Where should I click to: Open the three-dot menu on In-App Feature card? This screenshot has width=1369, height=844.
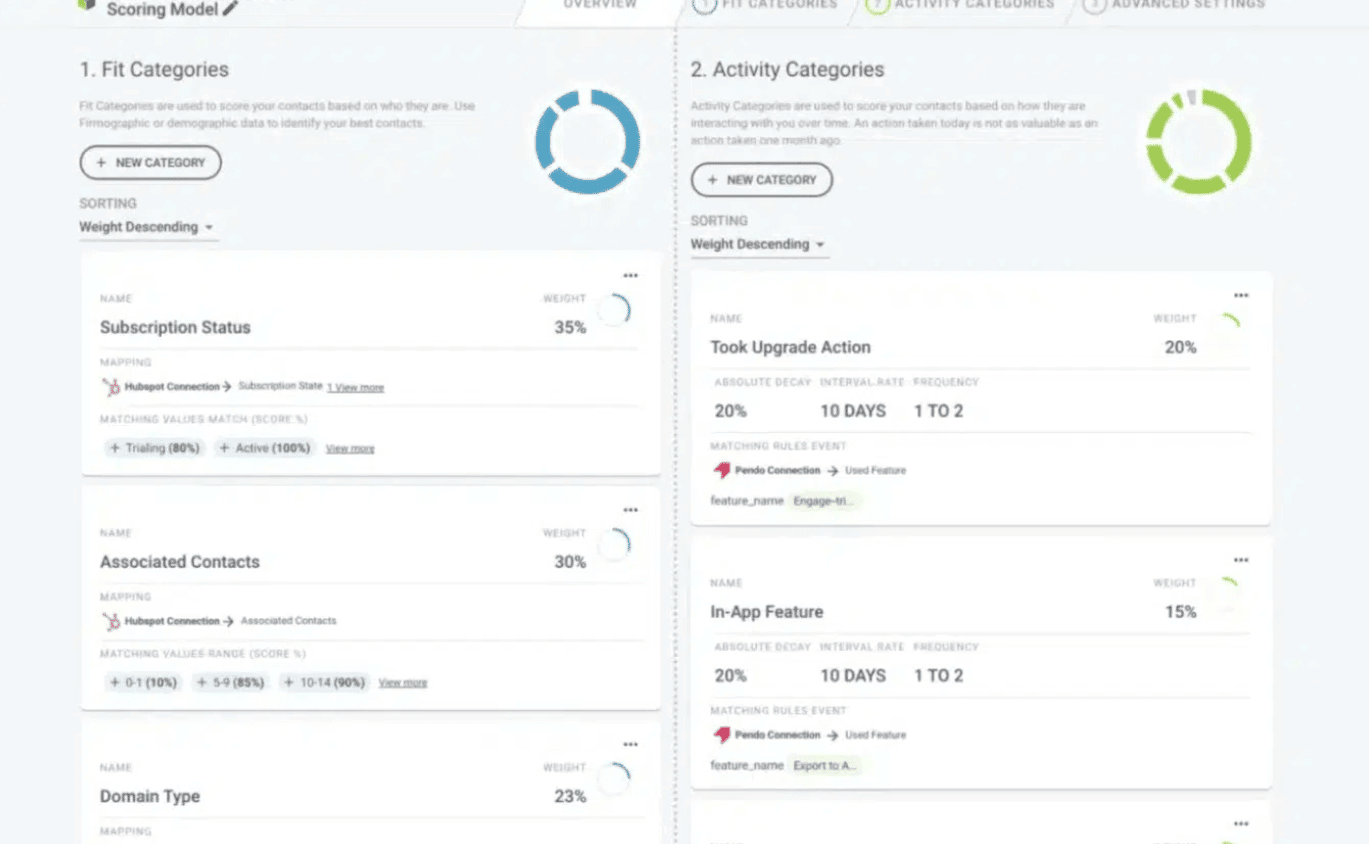tap(1242, 559)
